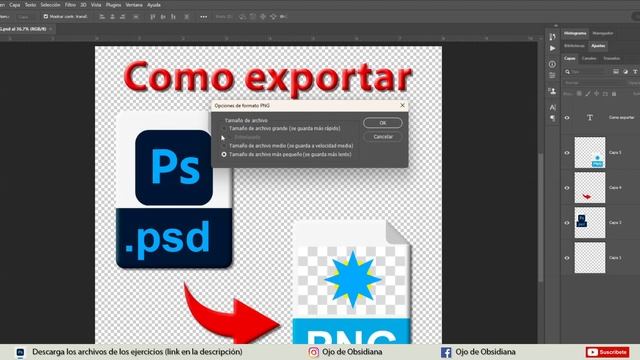640x360 pixels.
Task: Switch to the Navegador tab
Action: click(x=602, y=33)
